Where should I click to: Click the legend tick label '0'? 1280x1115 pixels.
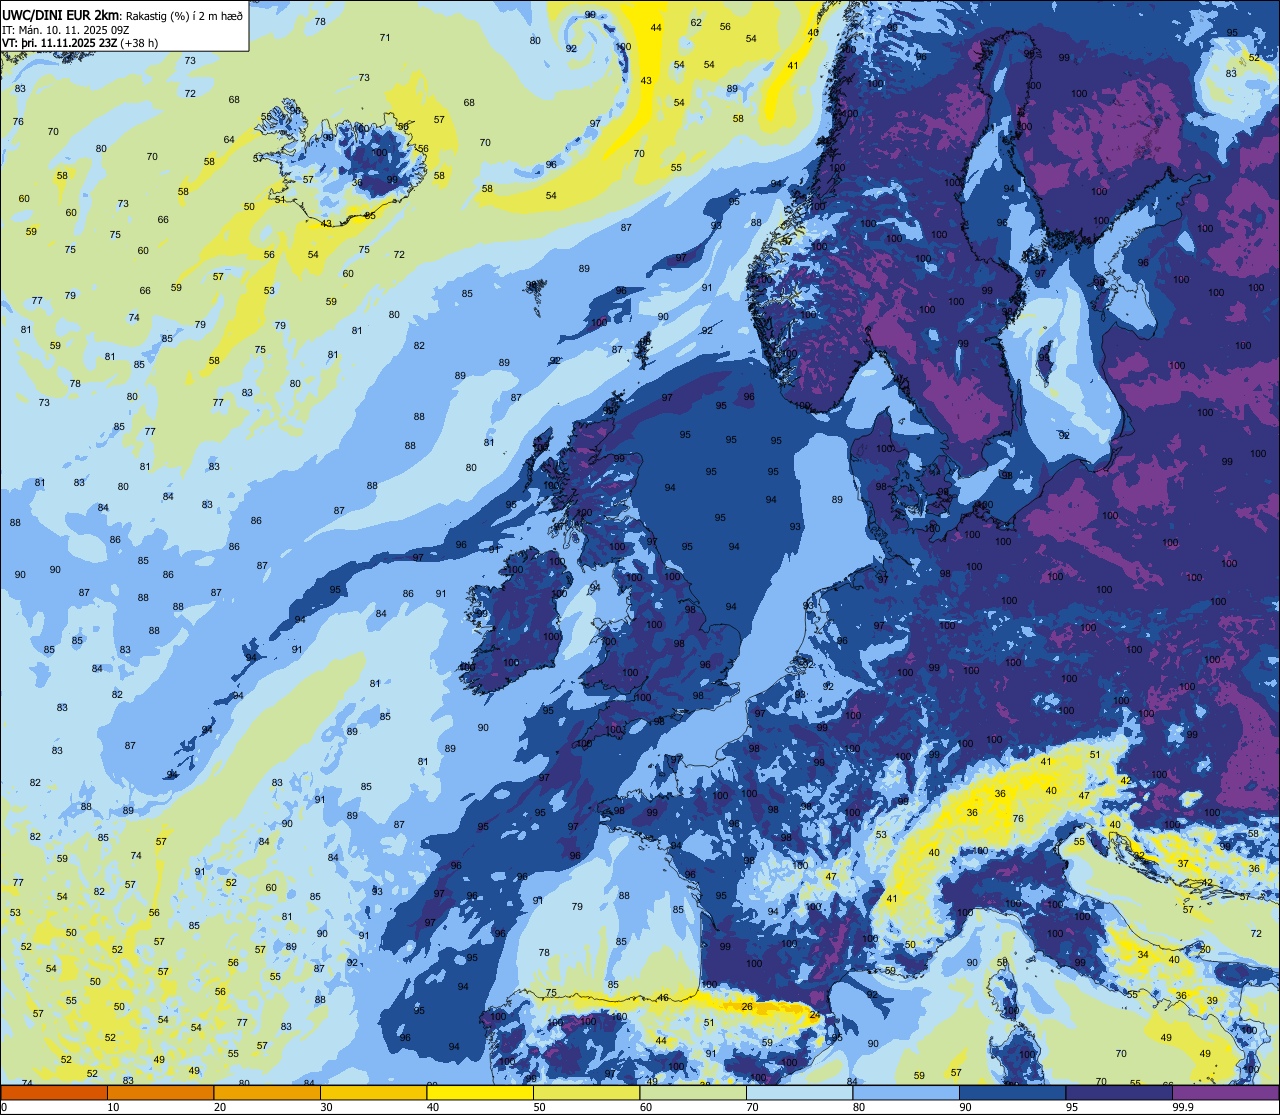click(6, 1107)
